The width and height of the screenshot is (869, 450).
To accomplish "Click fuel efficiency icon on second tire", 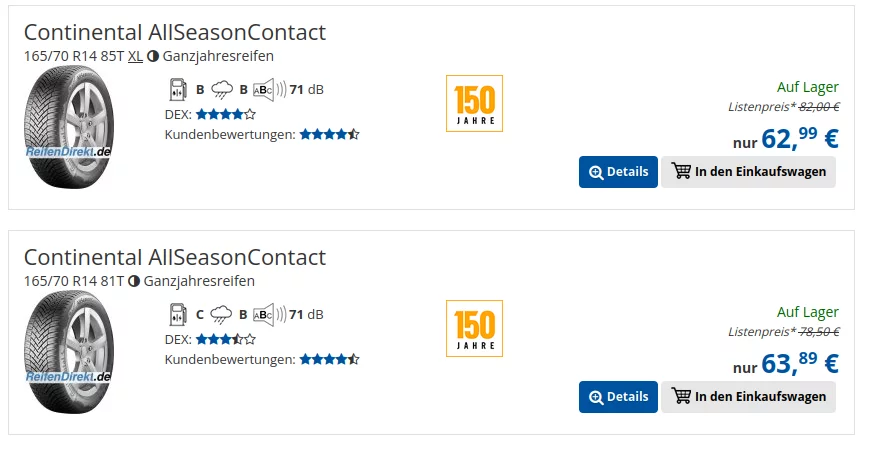I will [x=177, y=314].
